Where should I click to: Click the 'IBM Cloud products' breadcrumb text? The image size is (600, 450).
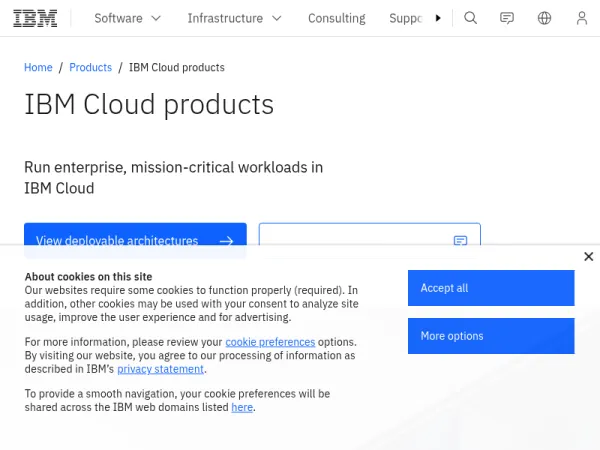click(176, 67)
